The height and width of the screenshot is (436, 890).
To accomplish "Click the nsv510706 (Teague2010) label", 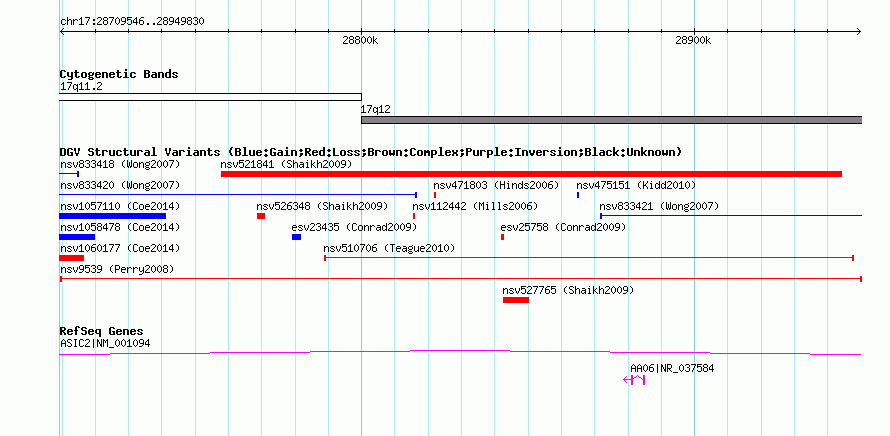I will [x=389, y=248].
